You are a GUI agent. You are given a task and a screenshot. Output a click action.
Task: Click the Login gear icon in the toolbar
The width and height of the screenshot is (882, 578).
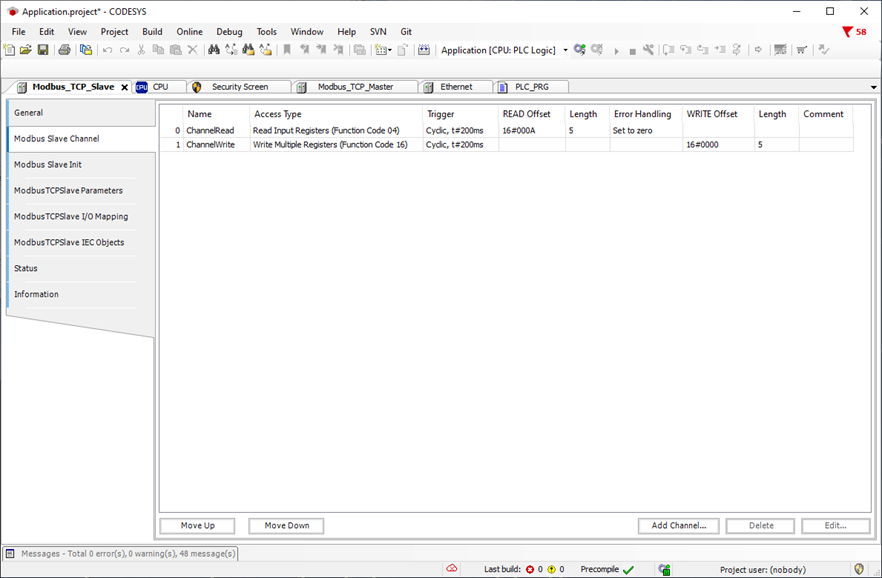(x=580, y=50)
